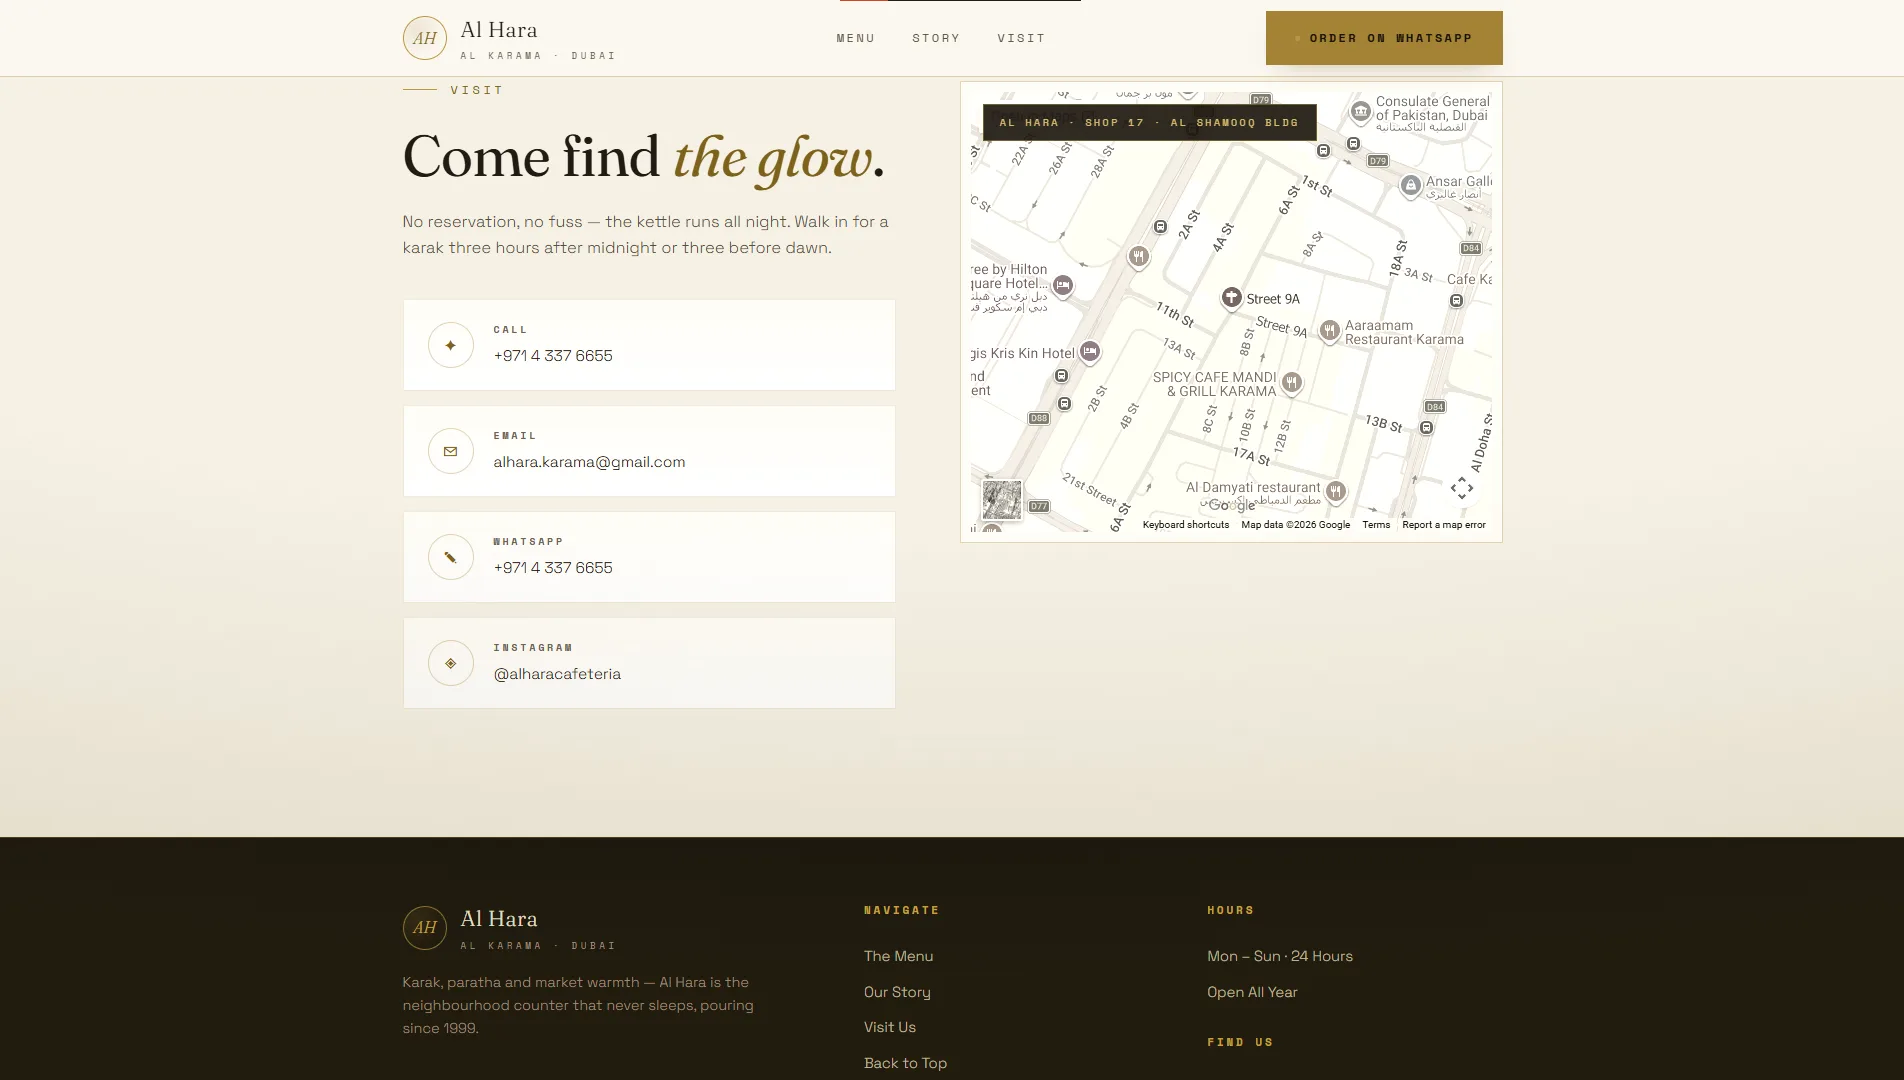This screenshot has width=1904, height=1080.
Task: Click the 'Mon – Sun · 24 Hours' footer text
Action: [1280, 956]
